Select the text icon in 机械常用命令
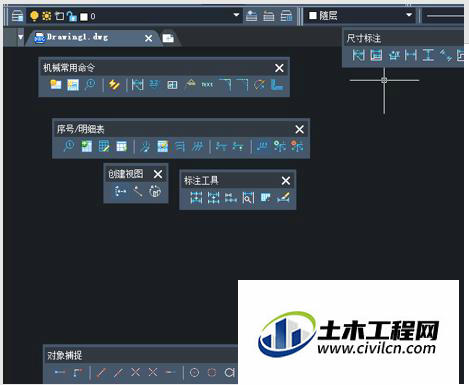The height and width of the screenshot is (385, 469). pos(207,85)
